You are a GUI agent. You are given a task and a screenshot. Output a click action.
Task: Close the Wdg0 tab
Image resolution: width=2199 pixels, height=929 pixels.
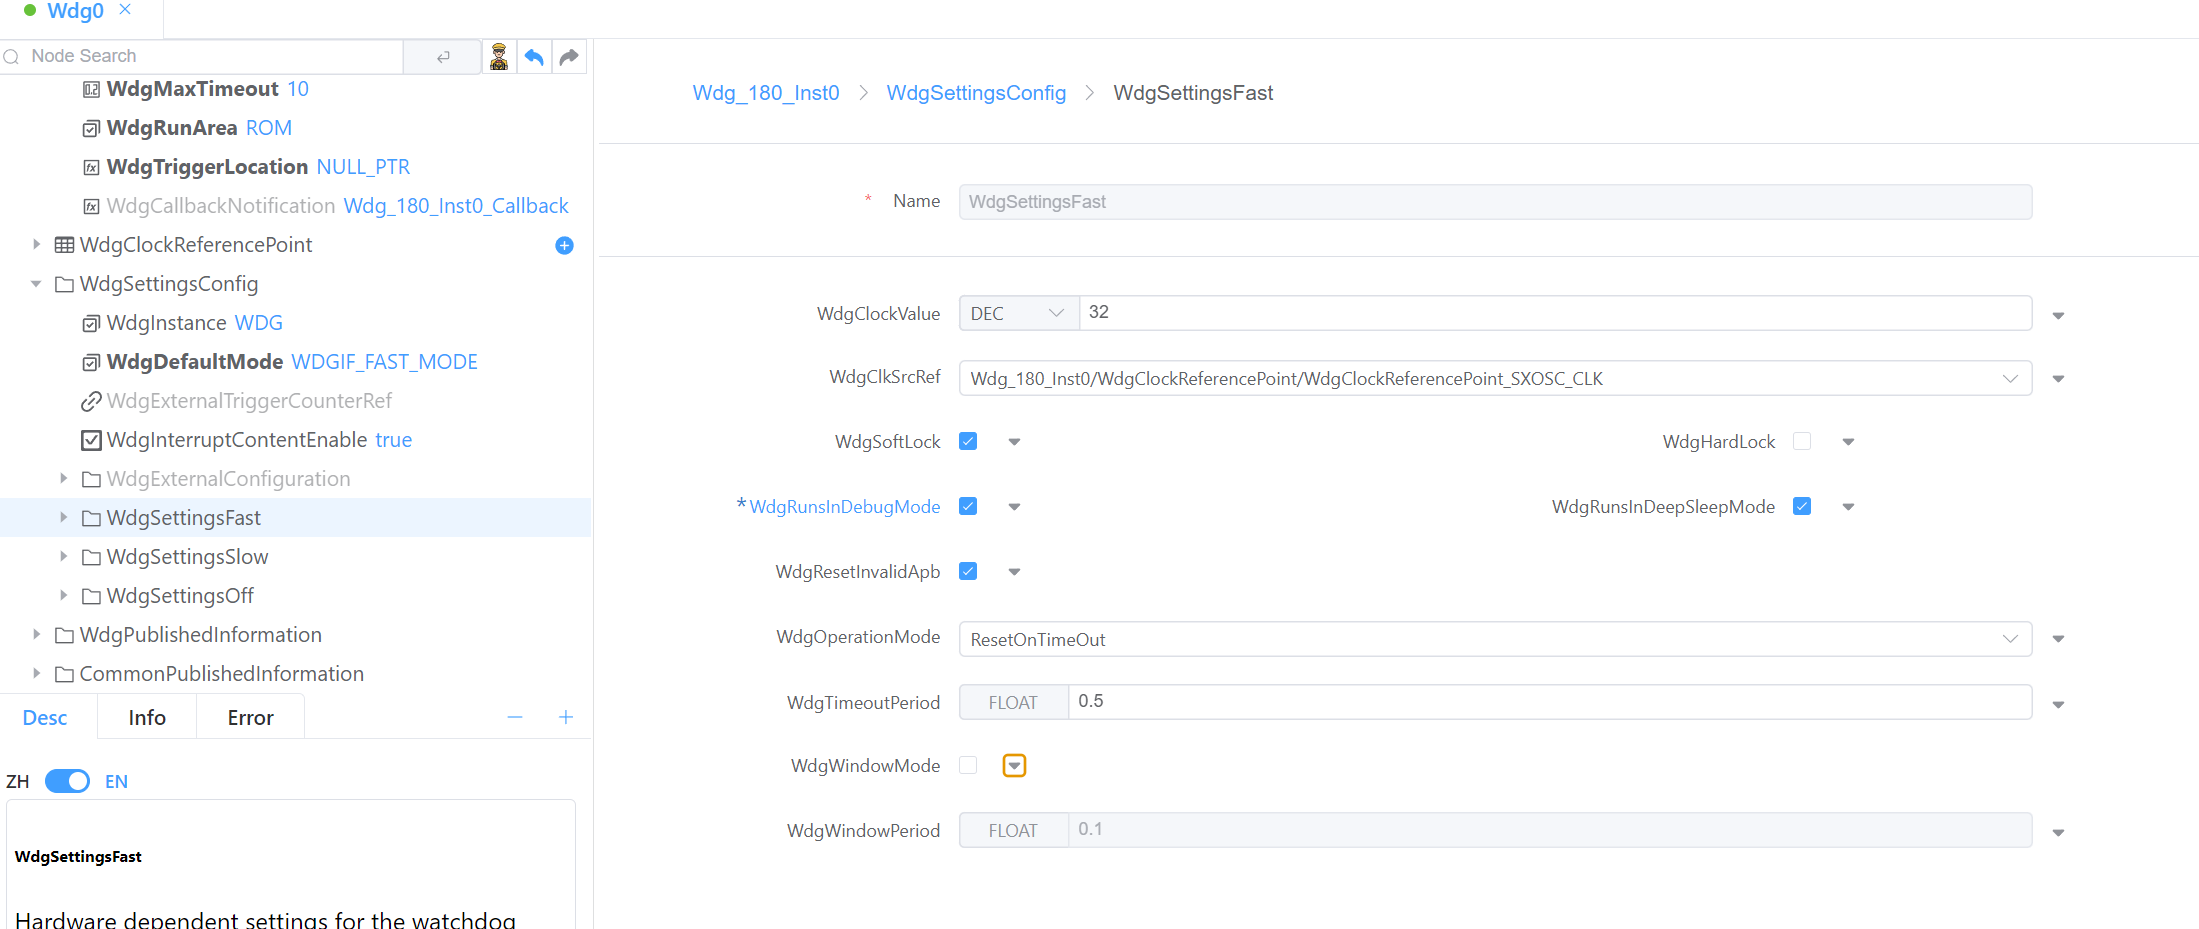(x=125, y=10)
